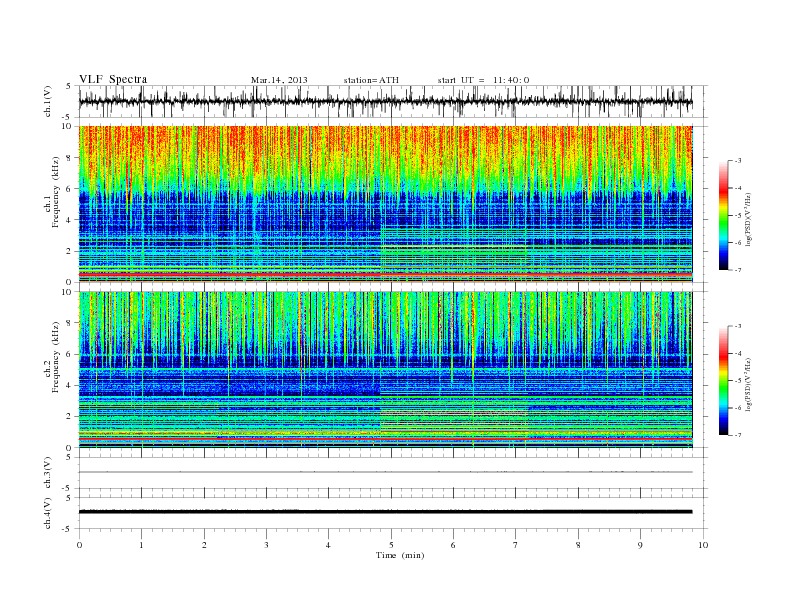The width and height of the screenshot is (792, 612).
Task: Click the time axis tick label '5'
Action: click(x=391, y=545)
